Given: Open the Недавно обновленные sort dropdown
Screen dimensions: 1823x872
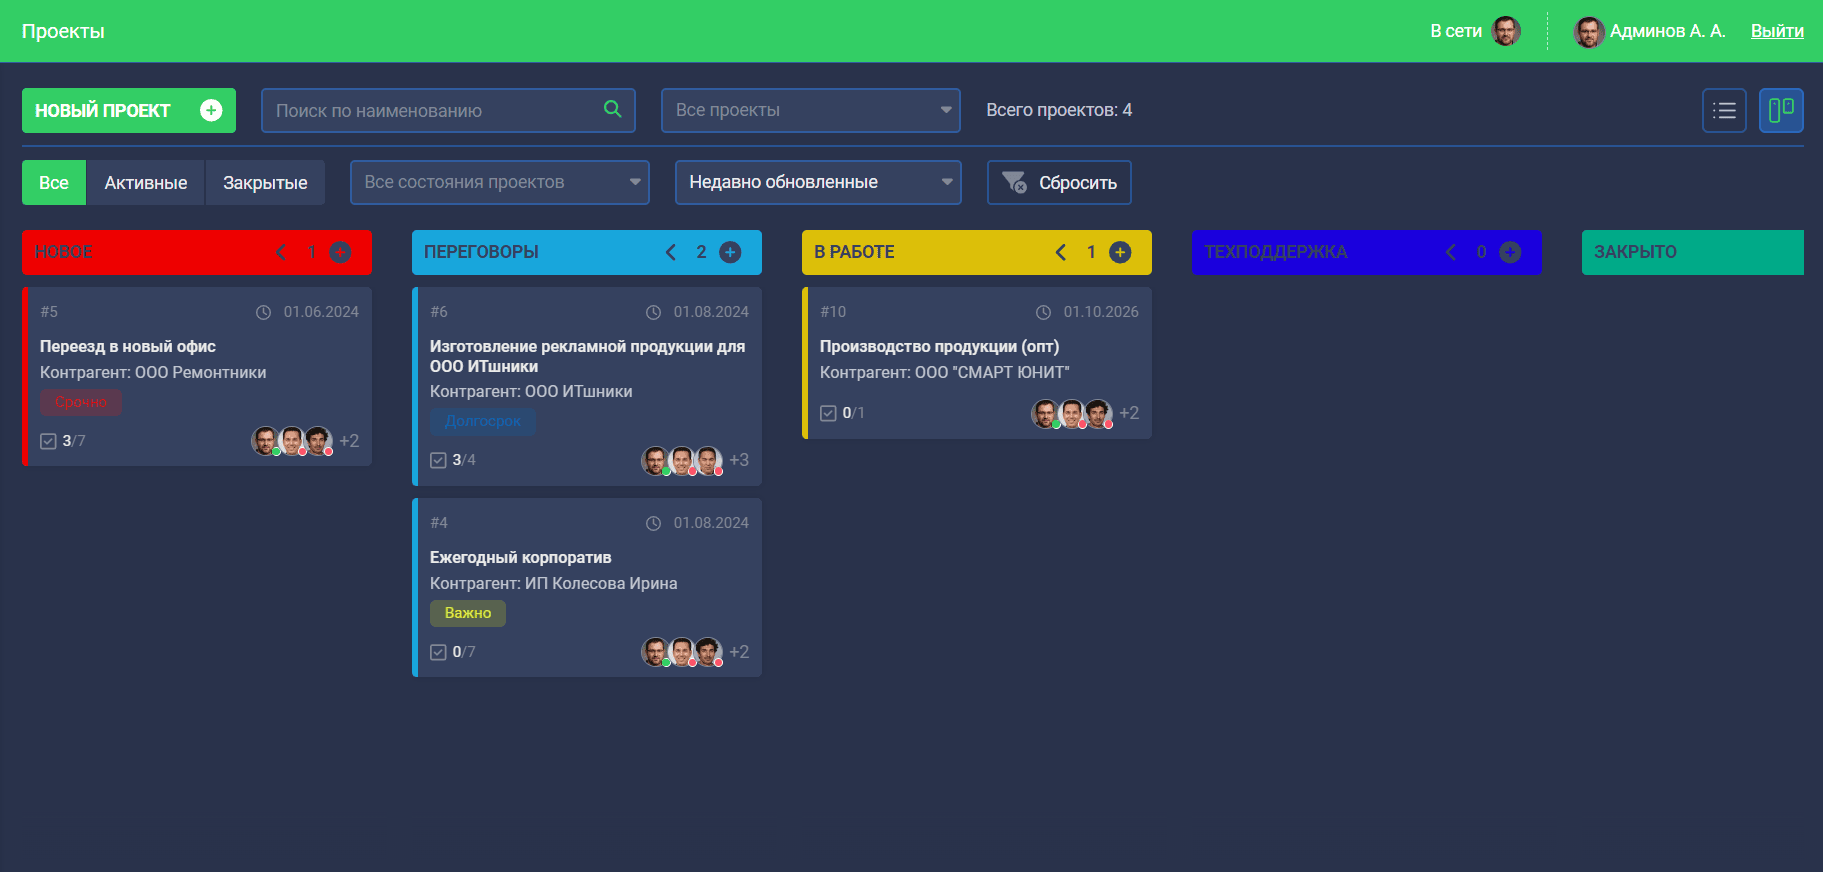Looking at the screenshot, I should (817, 182).
